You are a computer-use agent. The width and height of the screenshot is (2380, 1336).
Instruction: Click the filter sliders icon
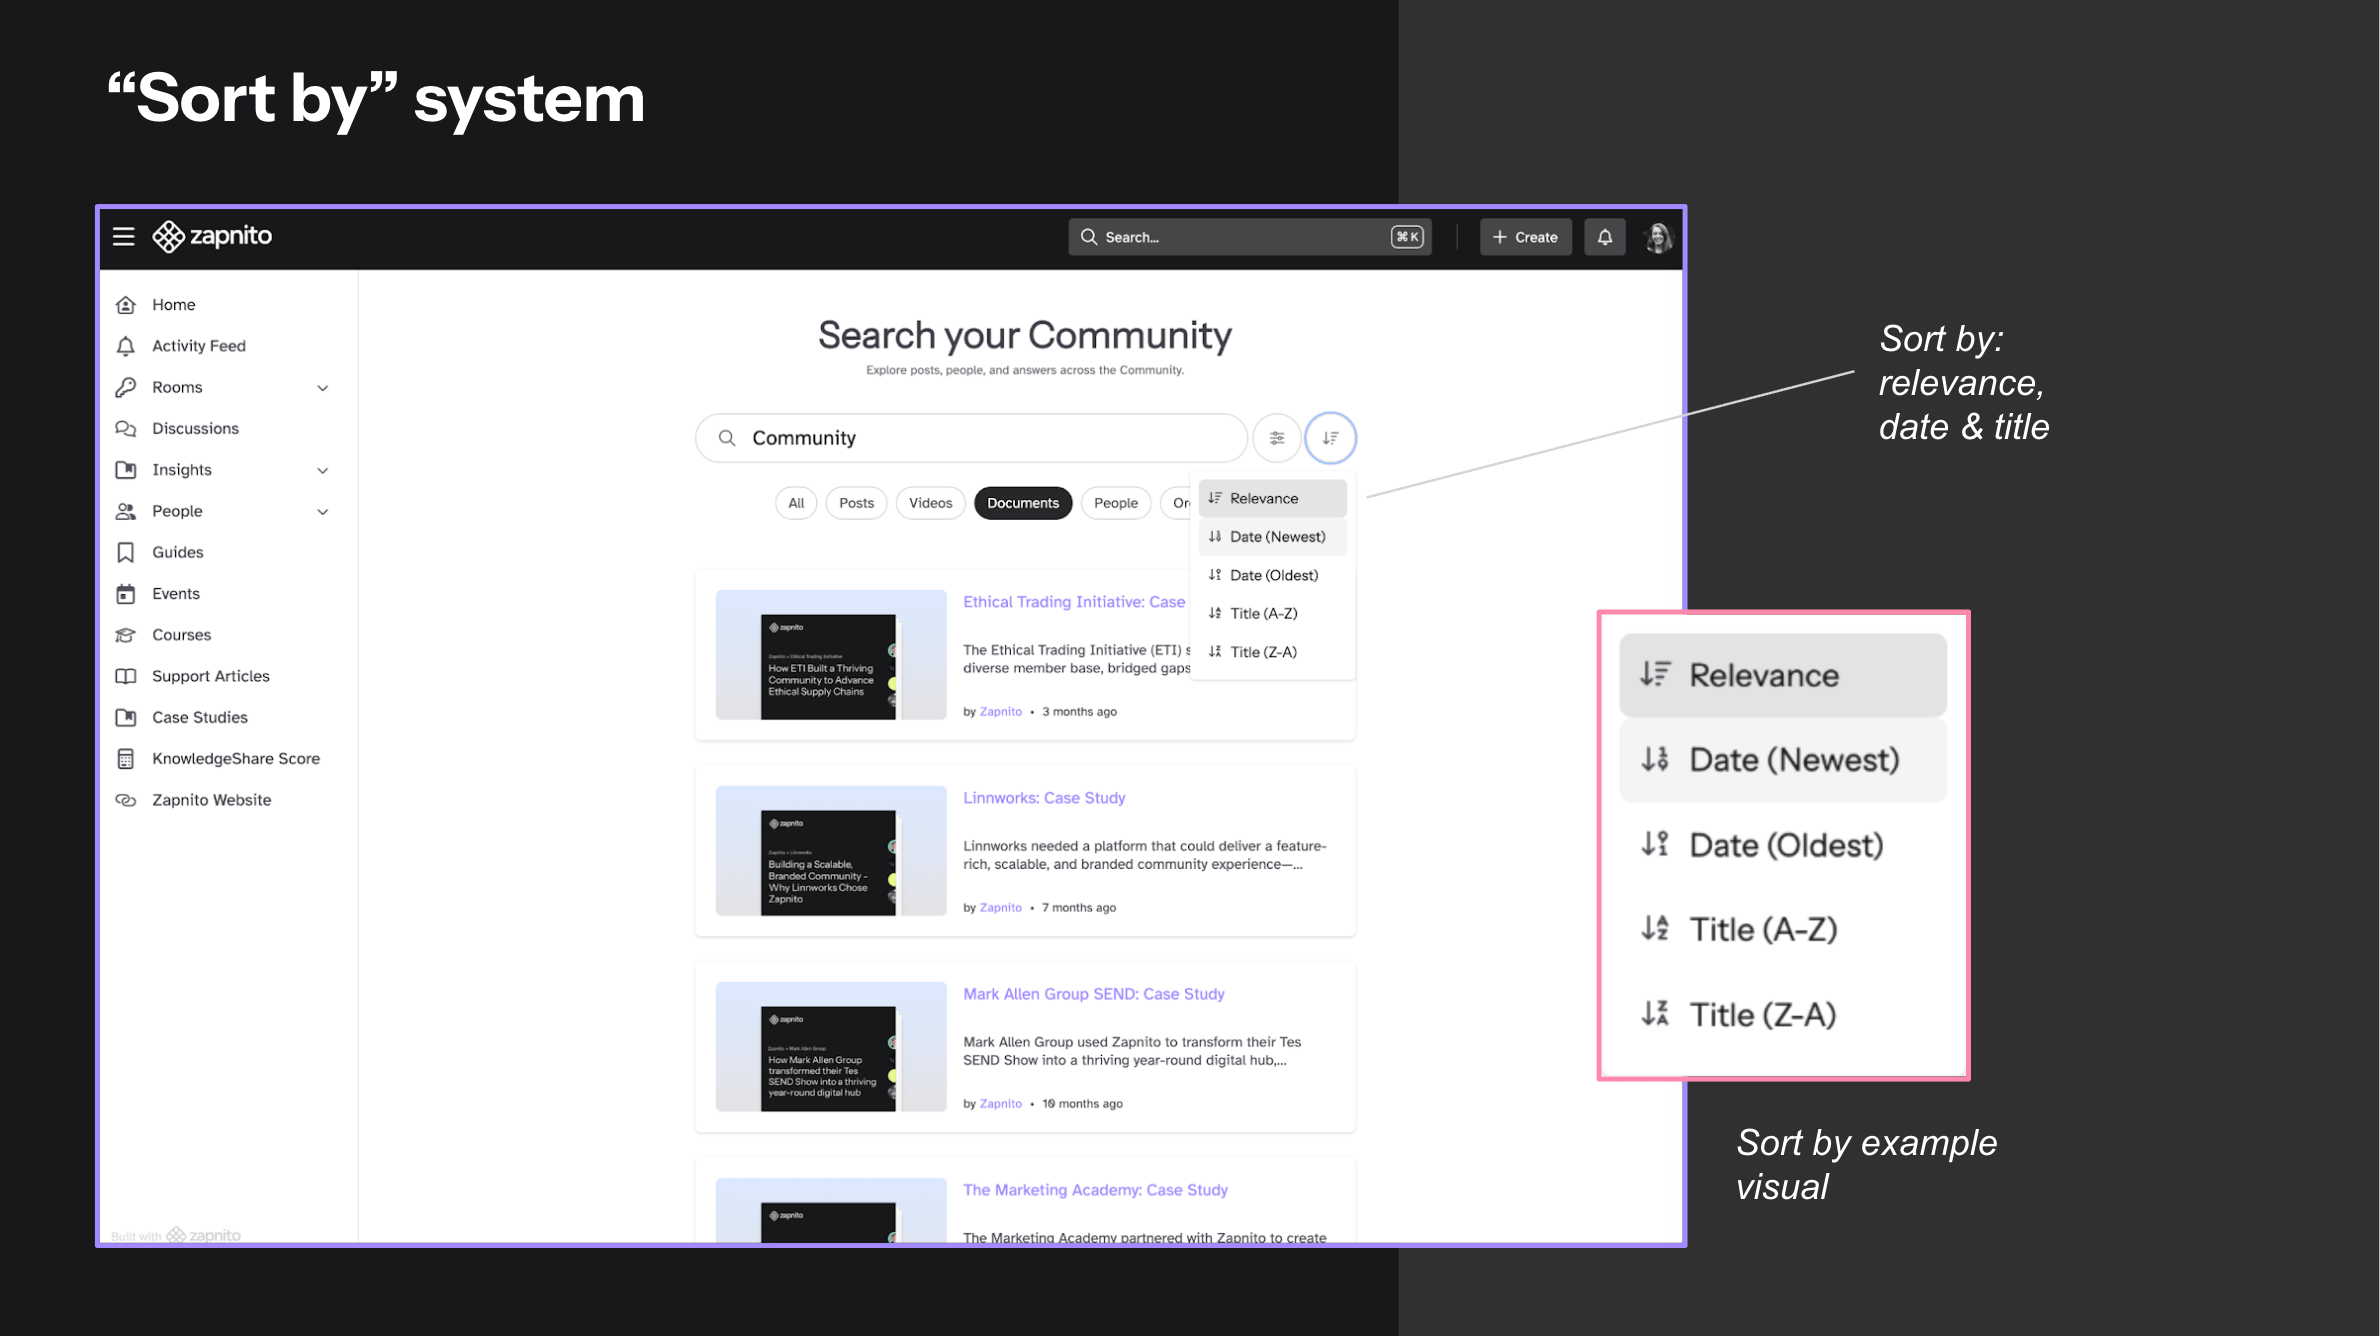(1276, 438)
